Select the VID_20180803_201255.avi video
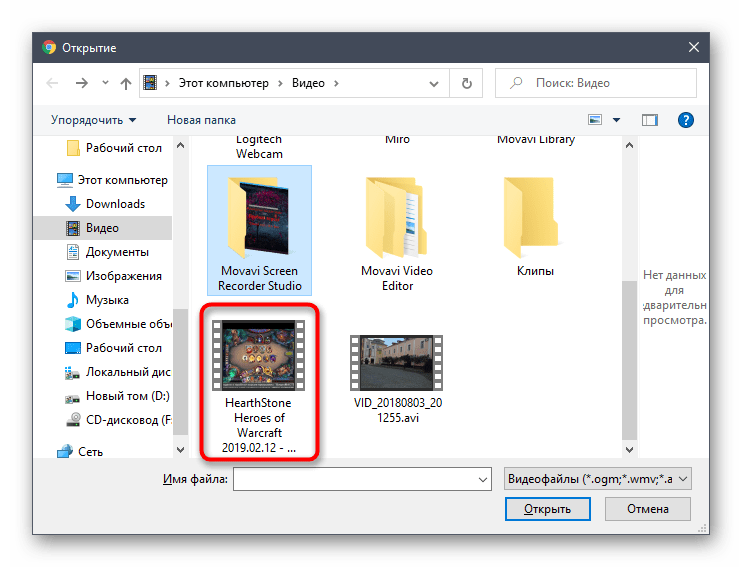Image resolution: width=742 pixels, height=567 pixels. tap(398, 379)
